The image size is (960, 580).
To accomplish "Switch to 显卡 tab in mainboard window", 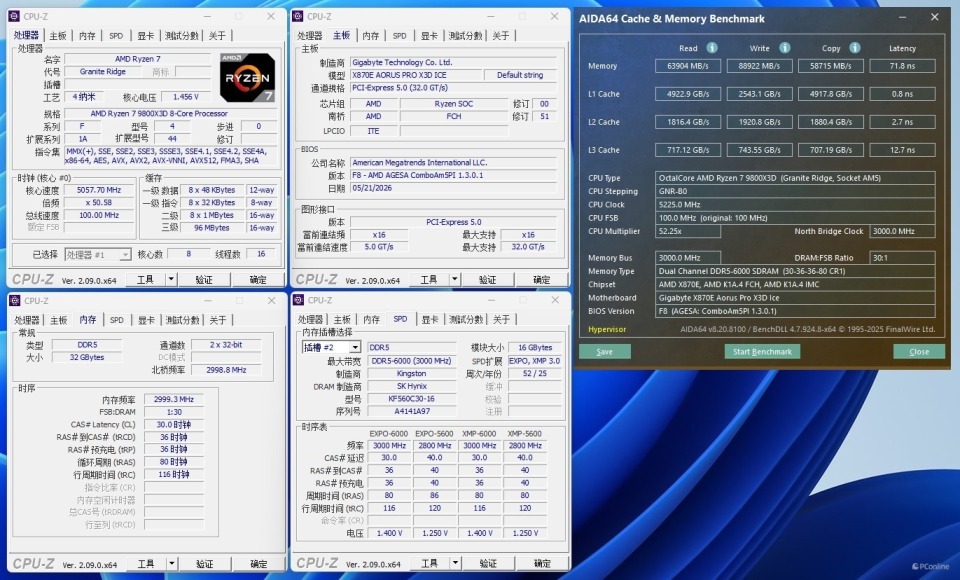I will point(429,36).
